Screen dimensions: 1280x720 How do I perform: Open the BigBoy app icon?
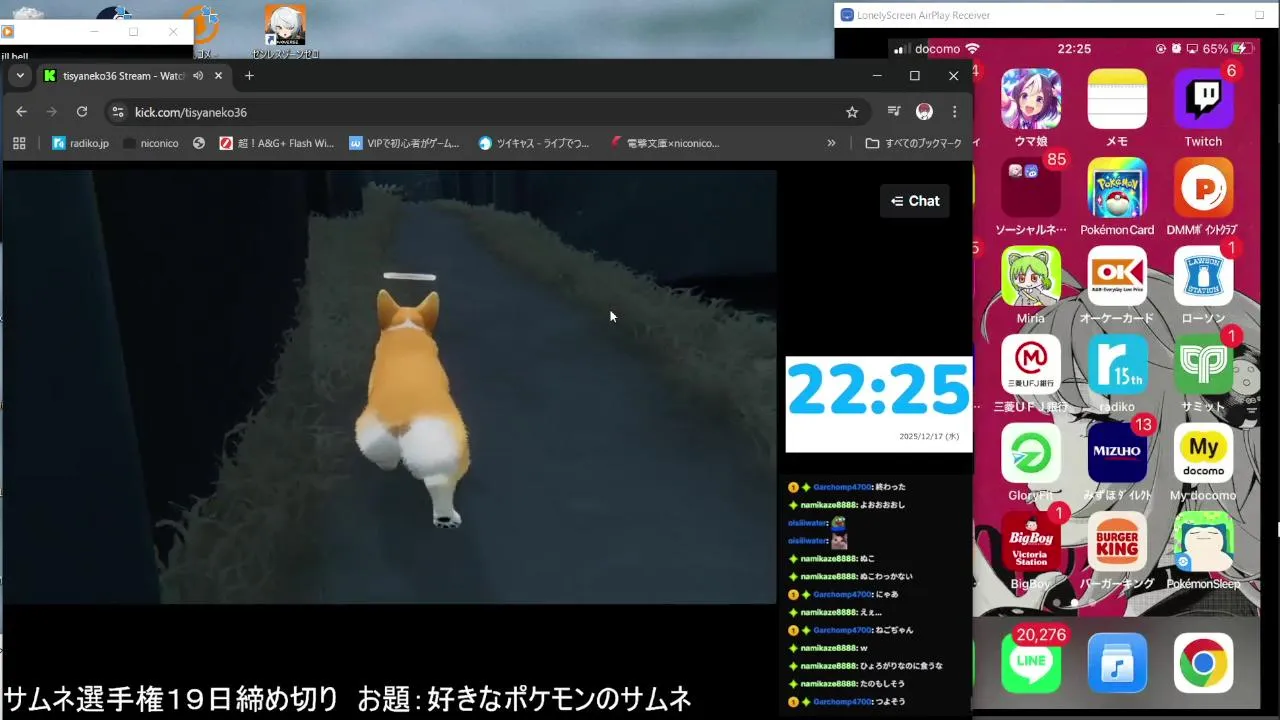1031,541
